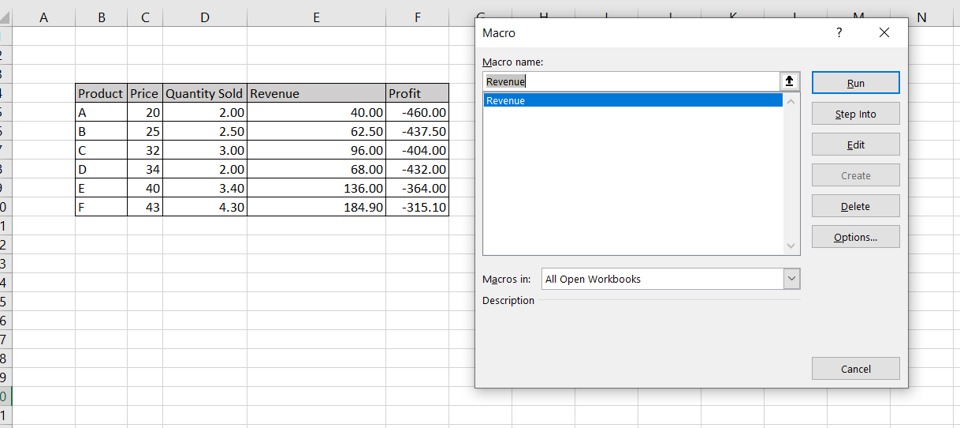Click profit cell -315.10
The image size is (960, 428).
click(x=417, y=208)
